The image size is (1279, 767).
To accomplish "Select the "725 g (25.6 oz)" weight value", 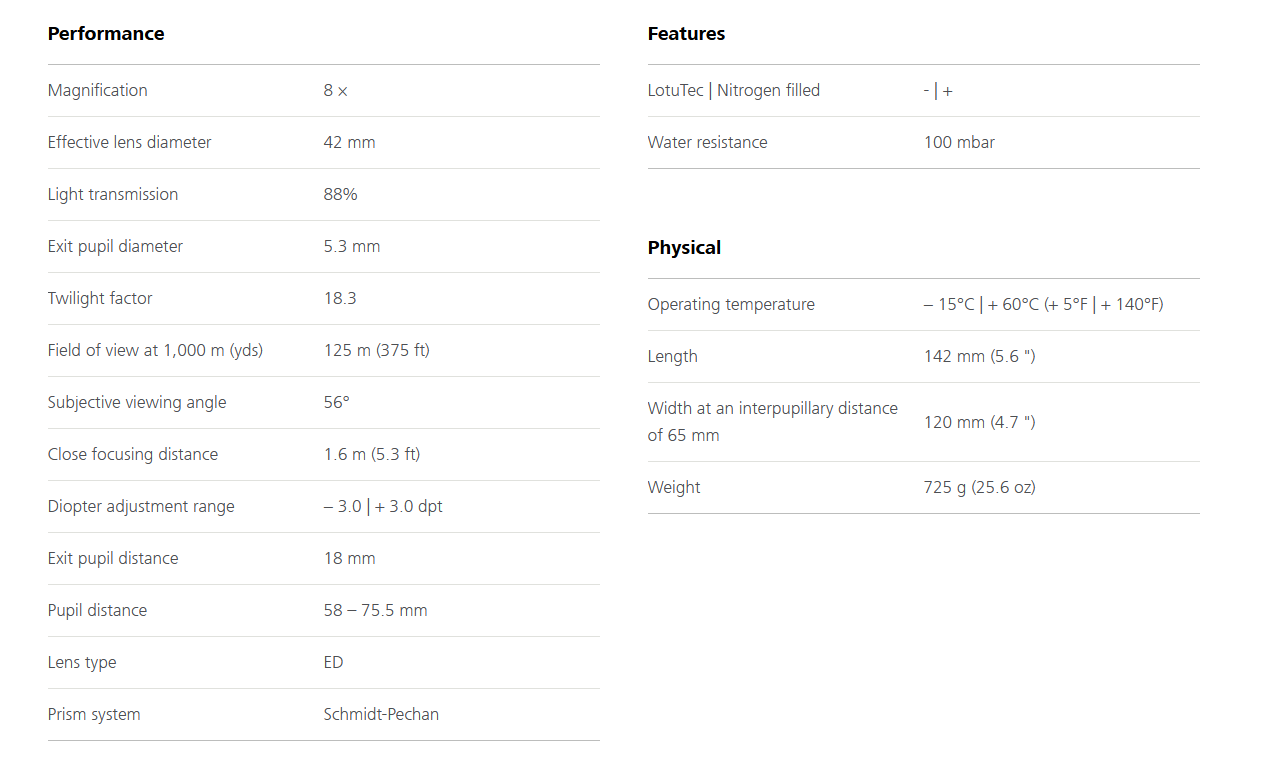I will [979, 488].
